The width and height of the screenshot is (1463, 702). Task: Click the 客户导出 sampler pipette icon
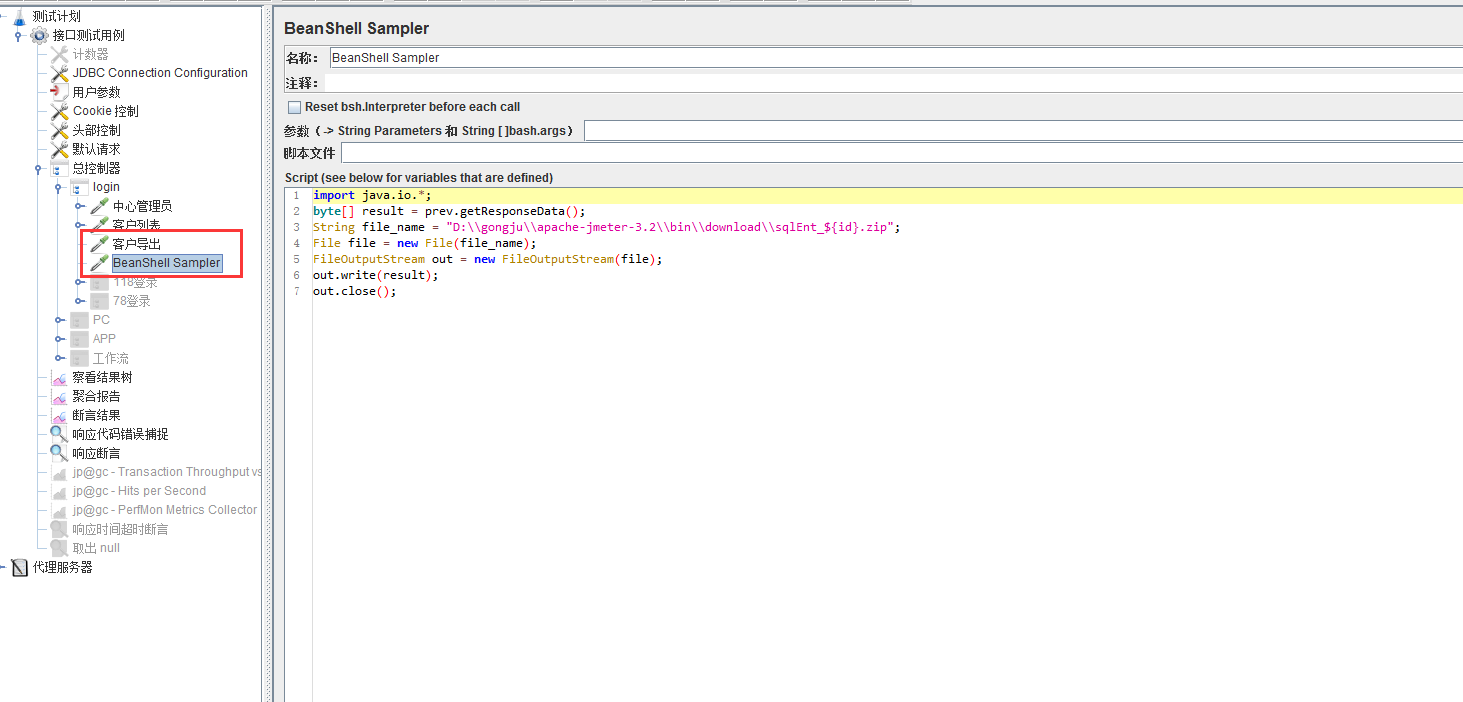pyautogui.click(x=100, y=244)
